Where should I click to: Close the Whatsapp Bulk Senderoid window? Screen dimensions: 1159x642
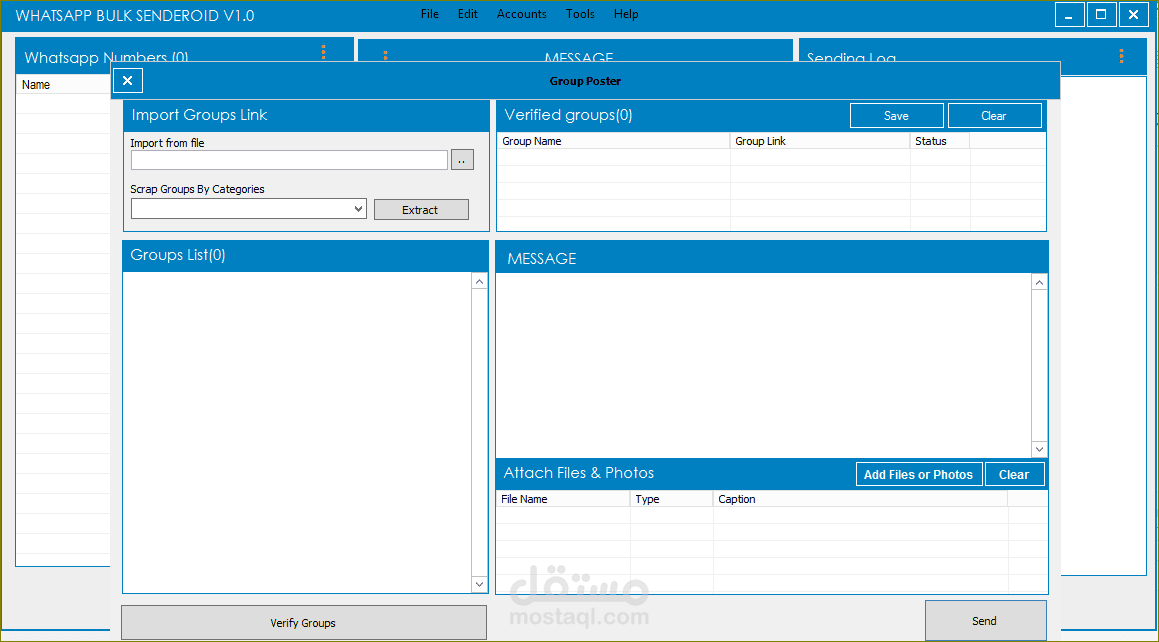[x=1133, y=15]
